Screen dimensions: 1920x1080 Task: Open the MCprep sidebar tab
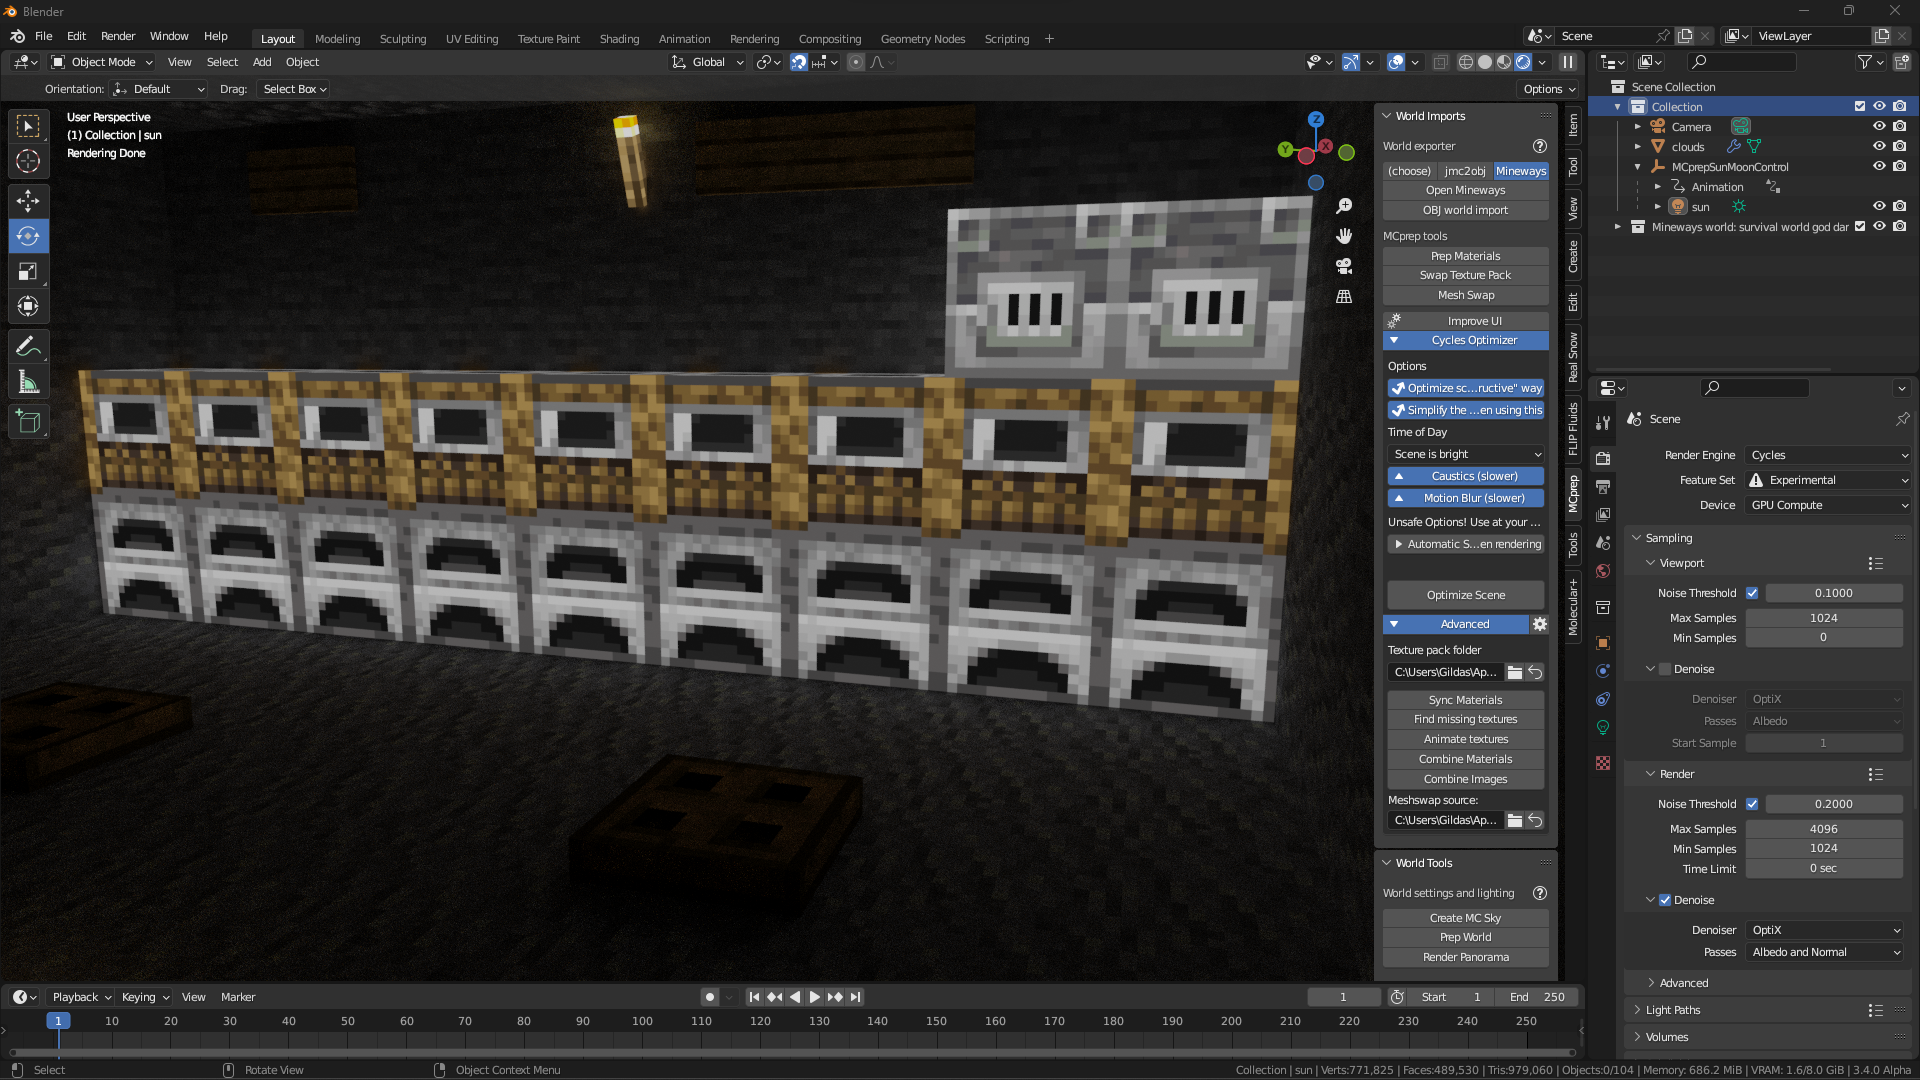[x=1573, y=493]
